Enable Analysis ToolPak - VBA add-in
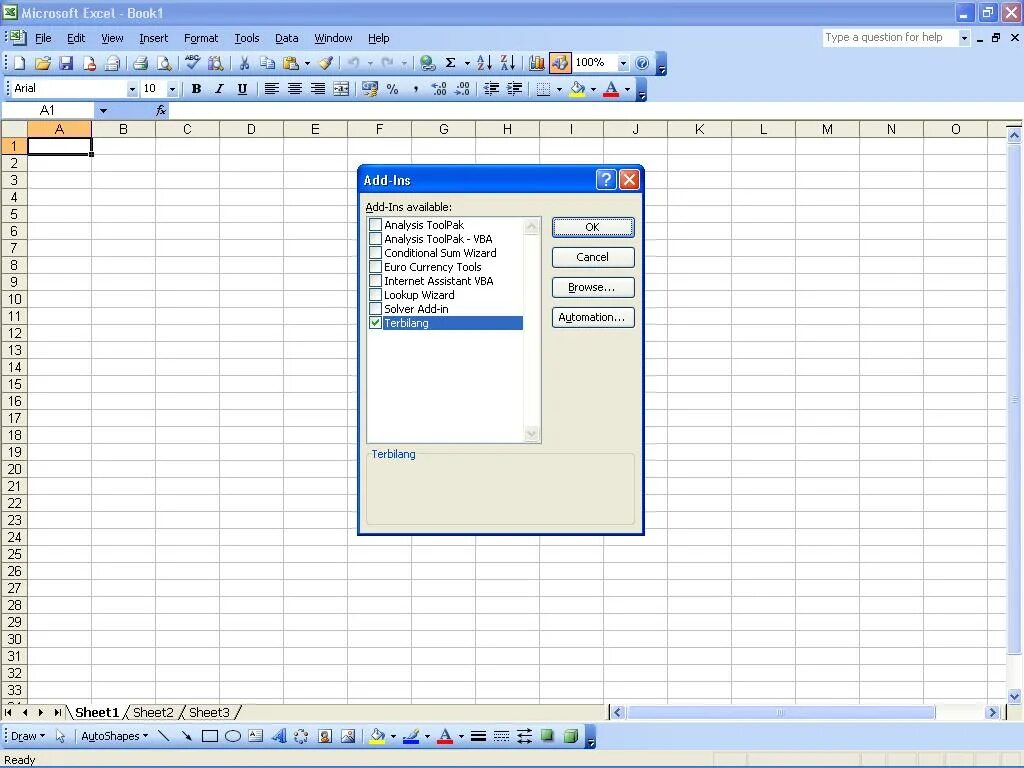This screenshot has width=1024, height=768. 376,239
